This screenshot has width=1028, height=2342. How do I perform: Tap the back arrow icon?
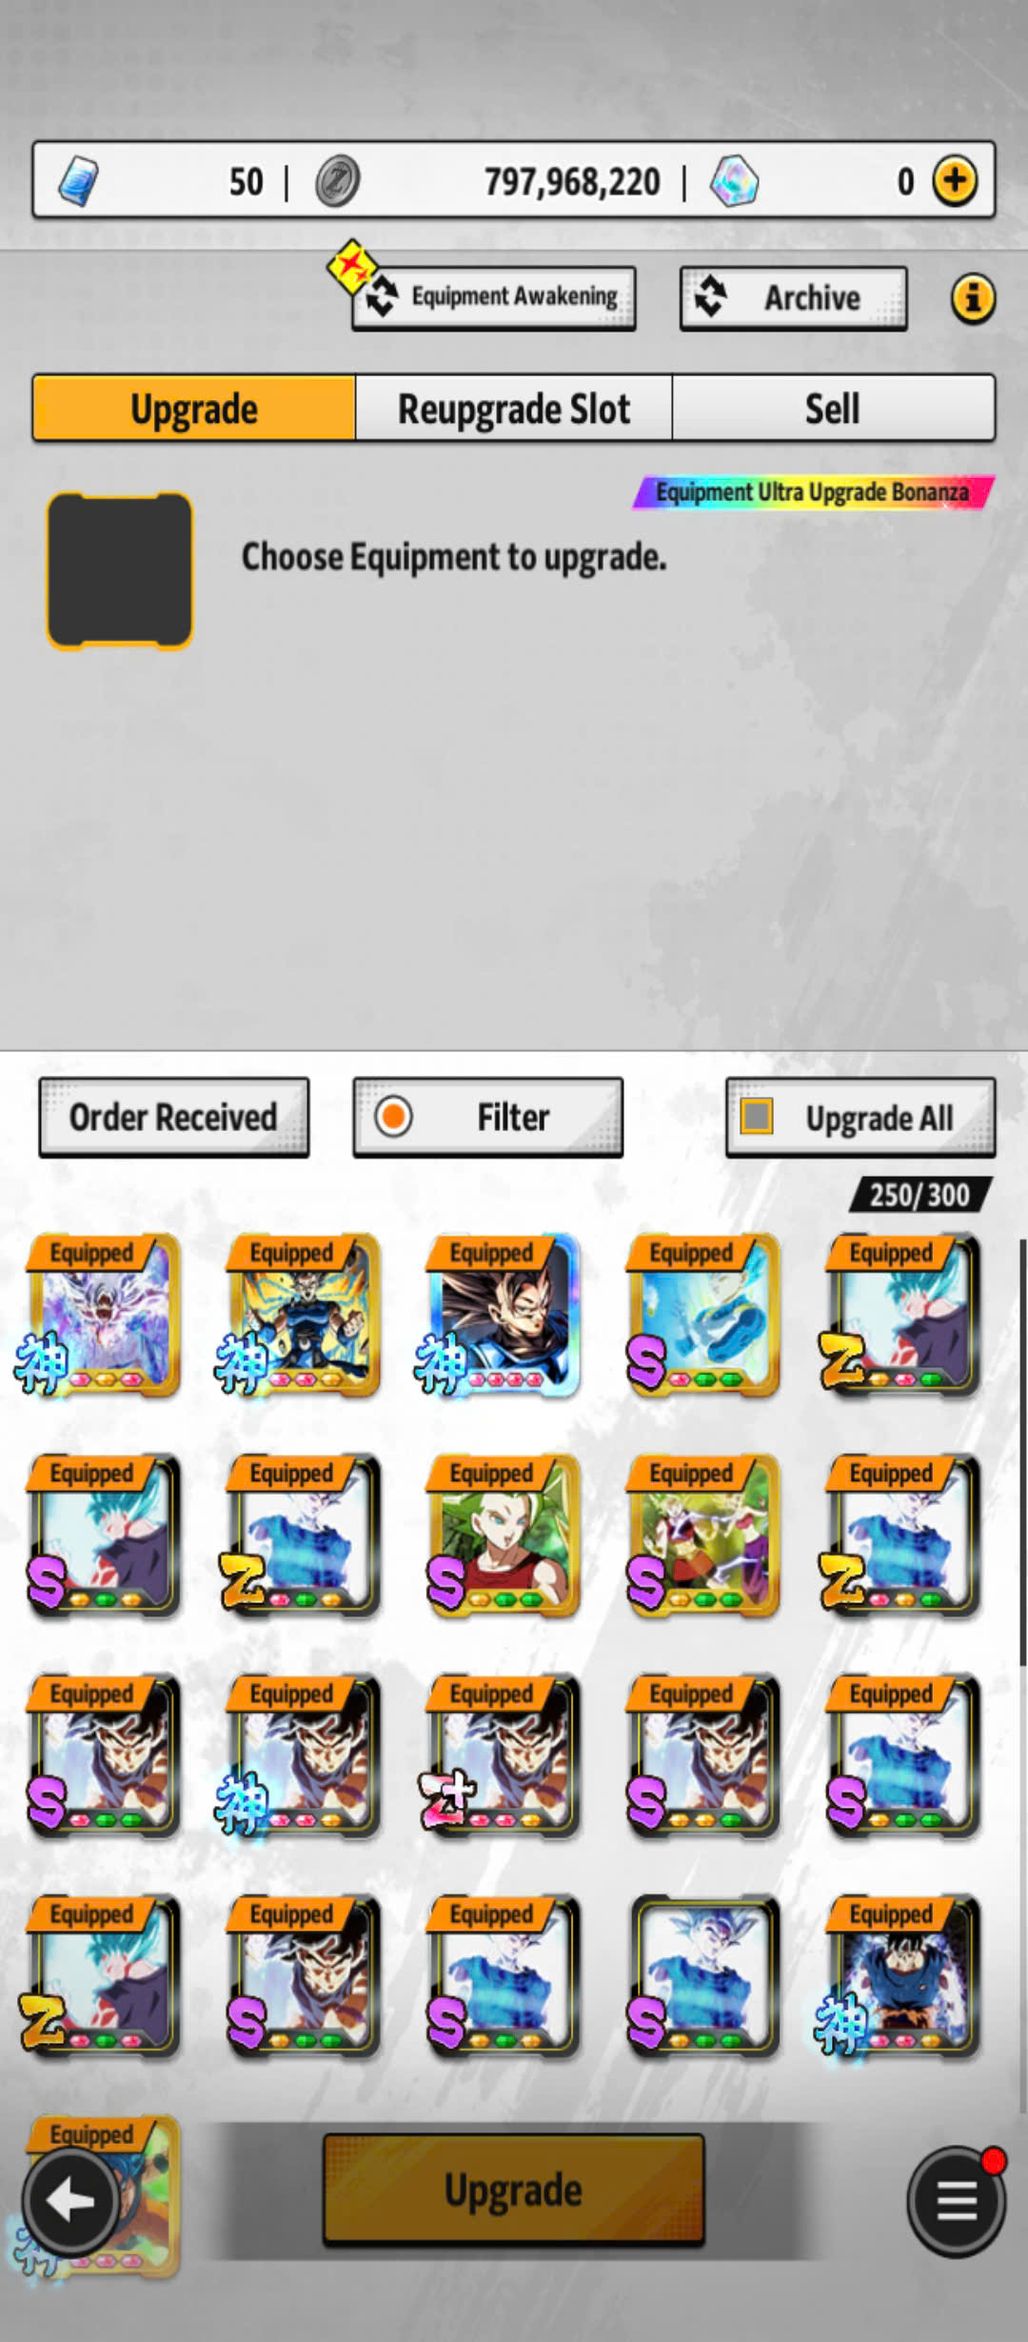click(x=72, y=2202)
